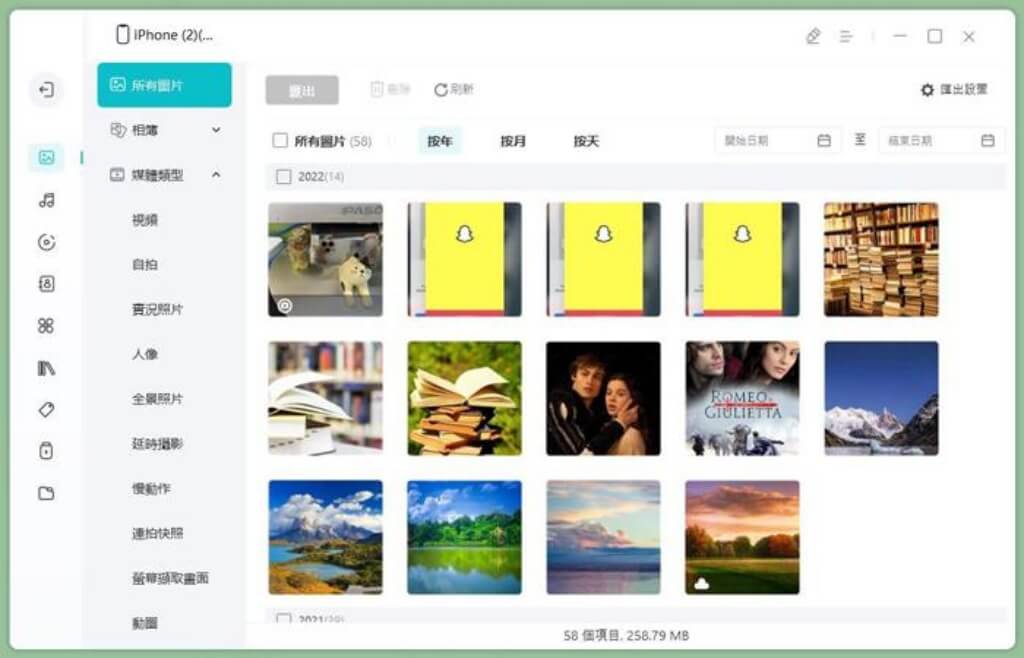The width and height of the screenshot is (1024, 658).
Task: Click the live photo badge on cat thumbnail
Action: 285,305
